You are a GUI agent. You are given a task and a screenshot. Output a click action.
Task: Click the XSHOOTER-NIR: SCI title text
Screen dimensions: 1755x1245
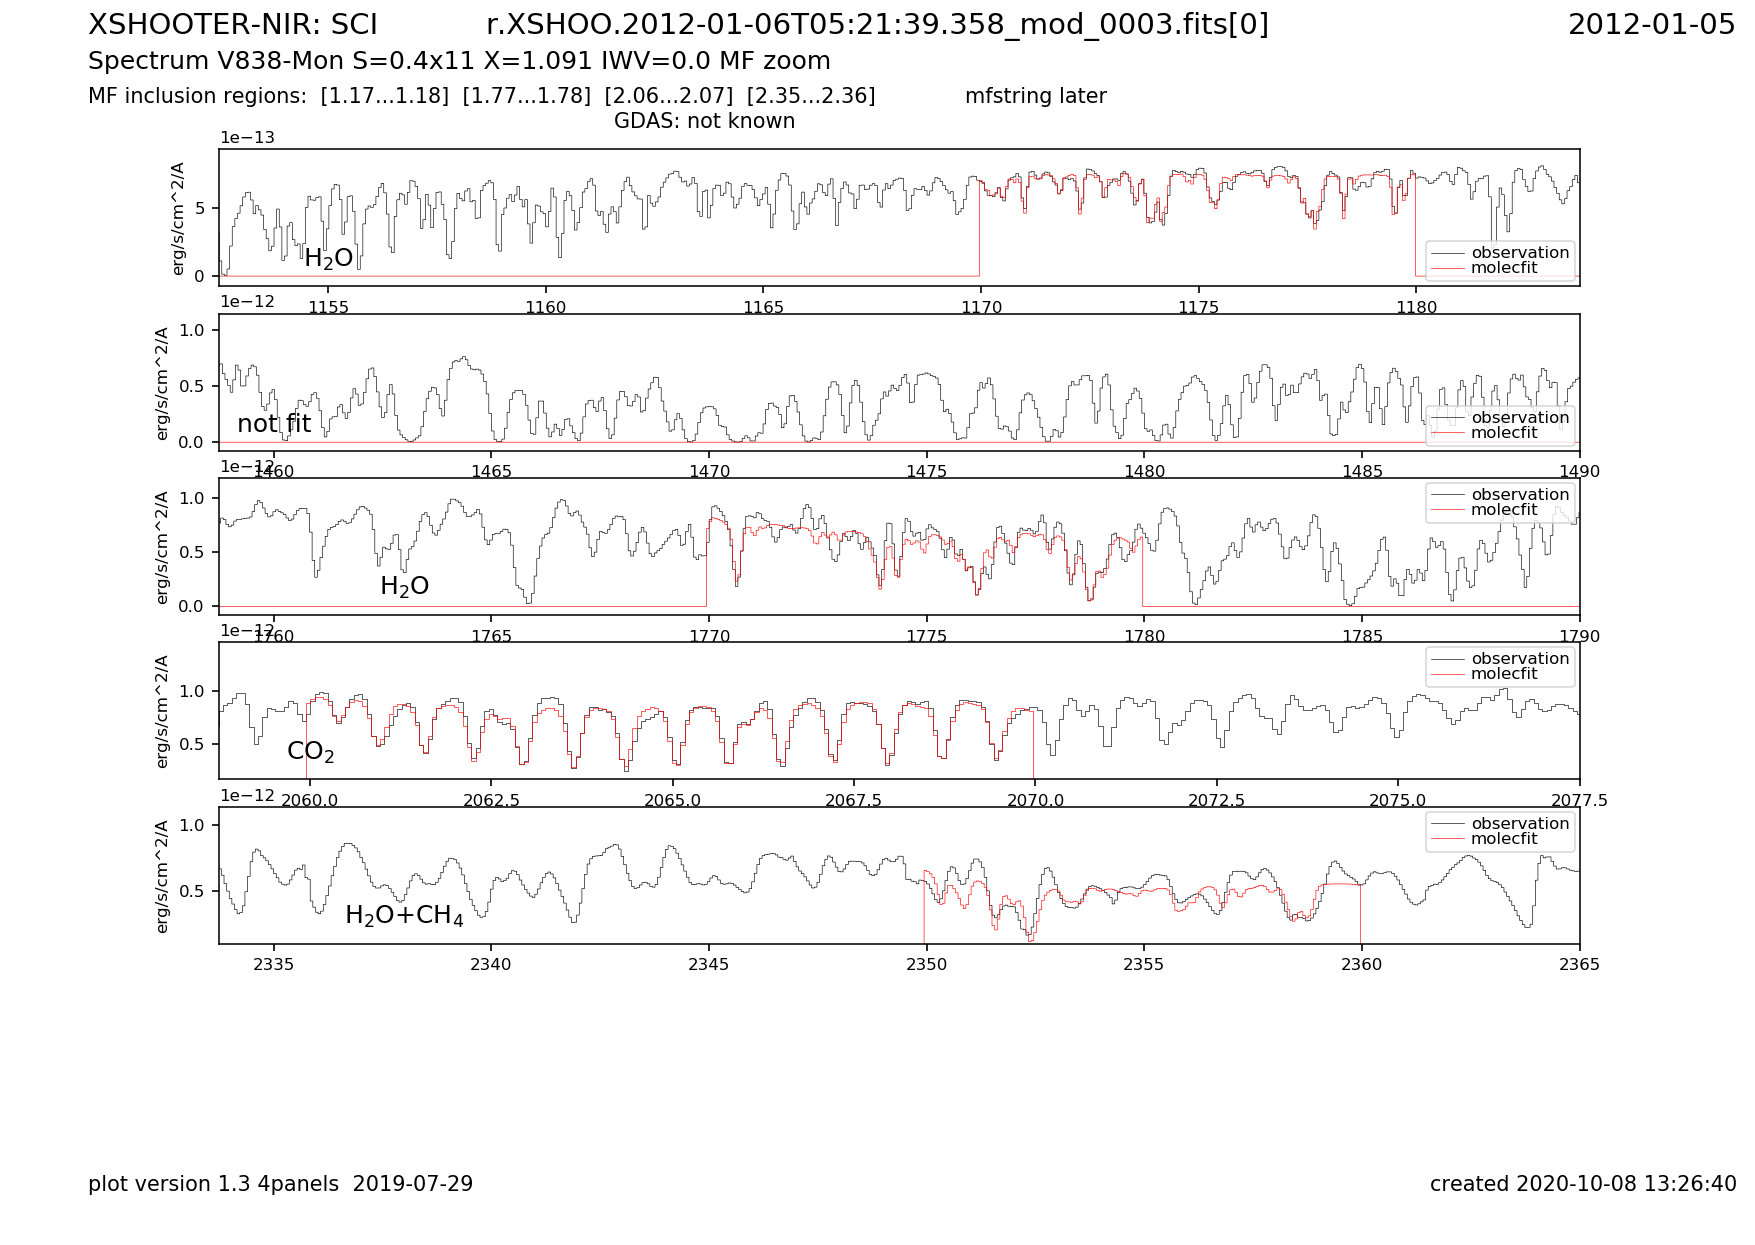[x=232, y=25]
